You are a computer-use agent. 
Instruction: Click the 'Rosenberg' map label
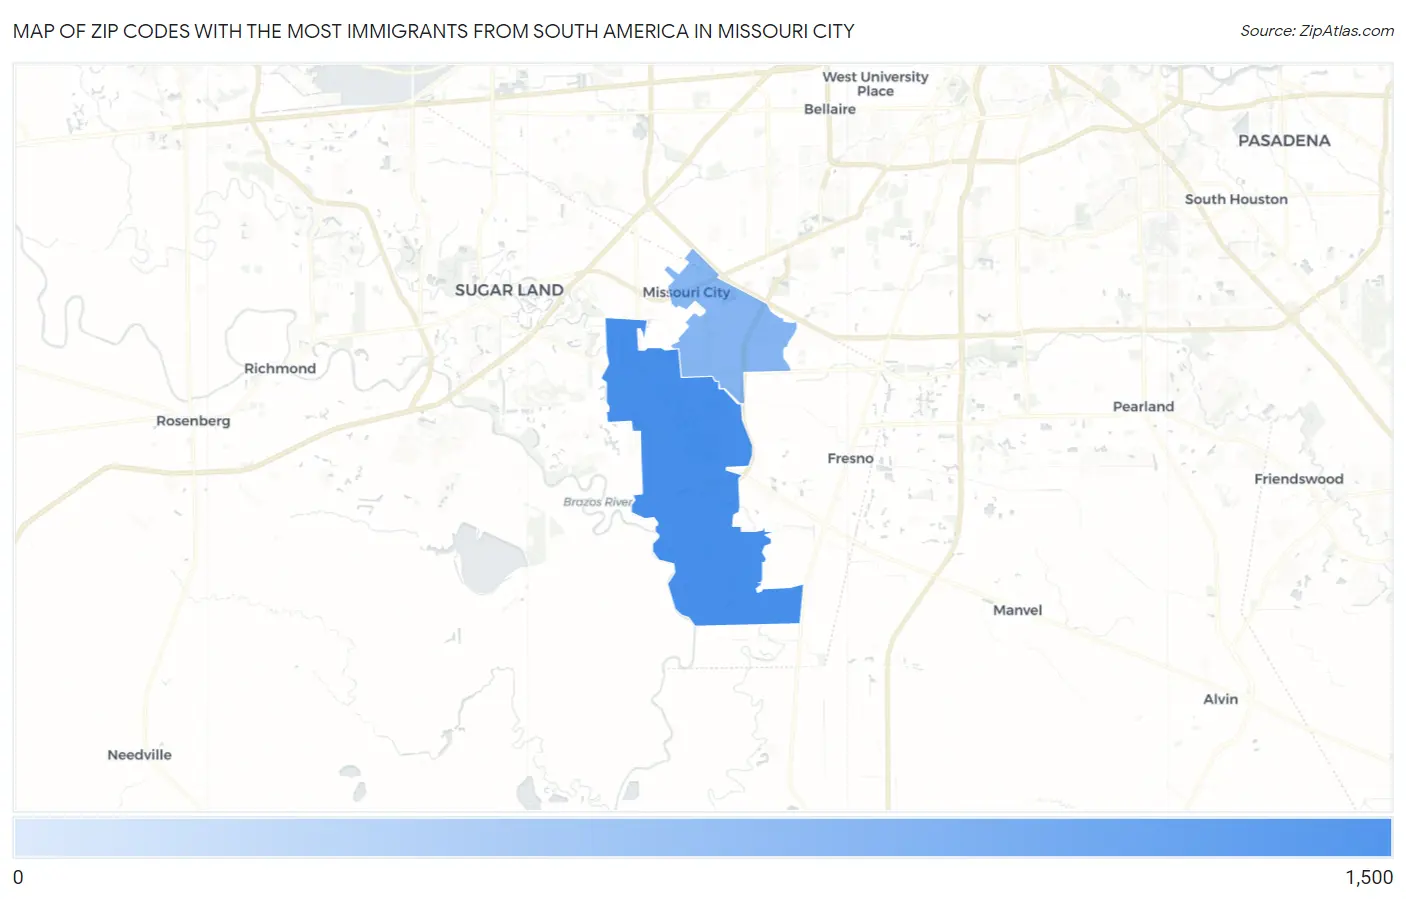point(193,421)
